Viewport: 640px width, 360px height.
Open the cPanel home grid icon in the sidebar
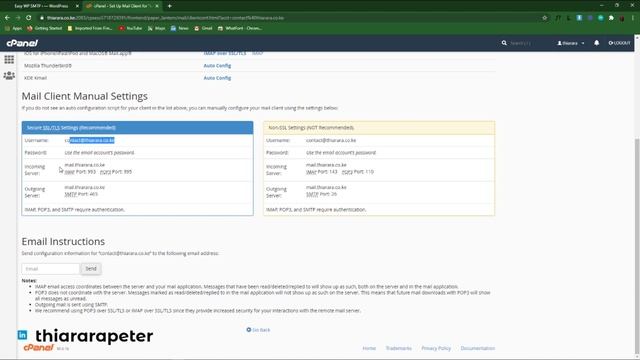click(x=9, y=60)
